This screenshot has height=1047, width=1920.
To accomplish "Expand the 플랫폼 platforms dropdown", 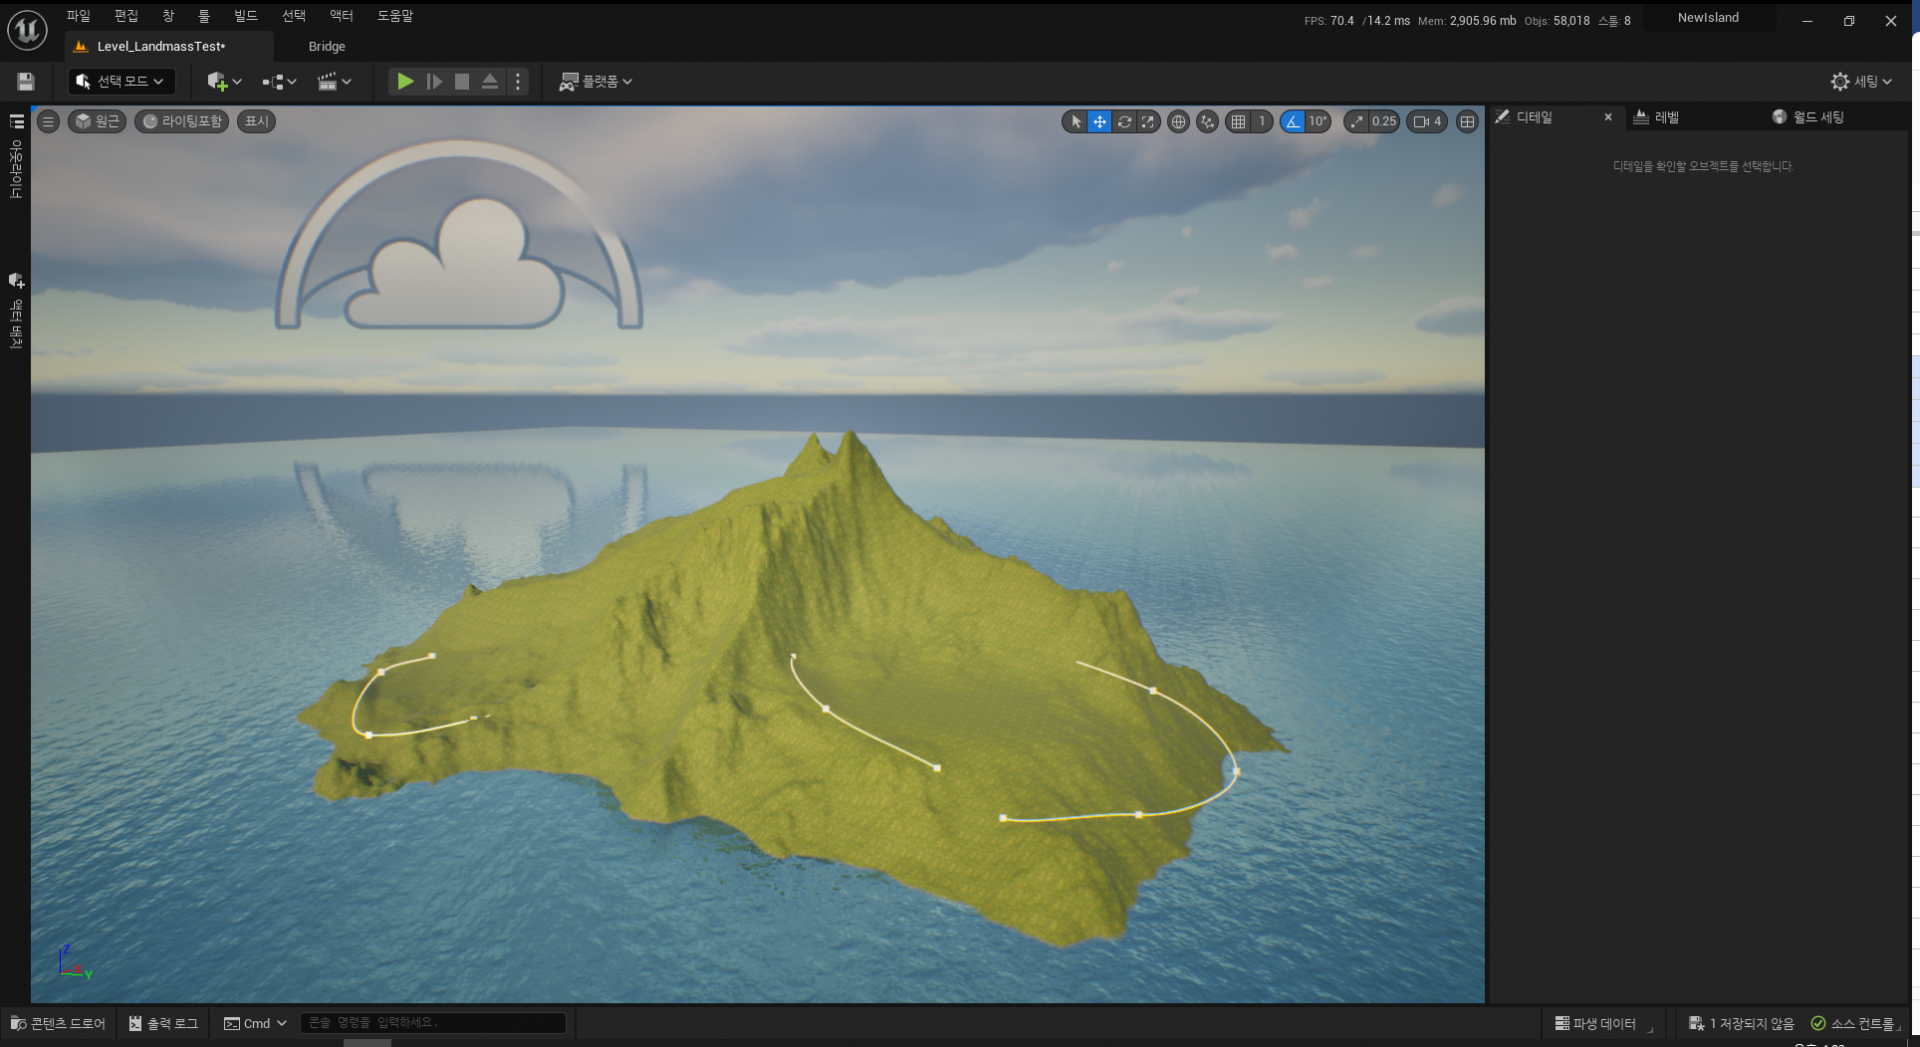I will pos(596,82).
